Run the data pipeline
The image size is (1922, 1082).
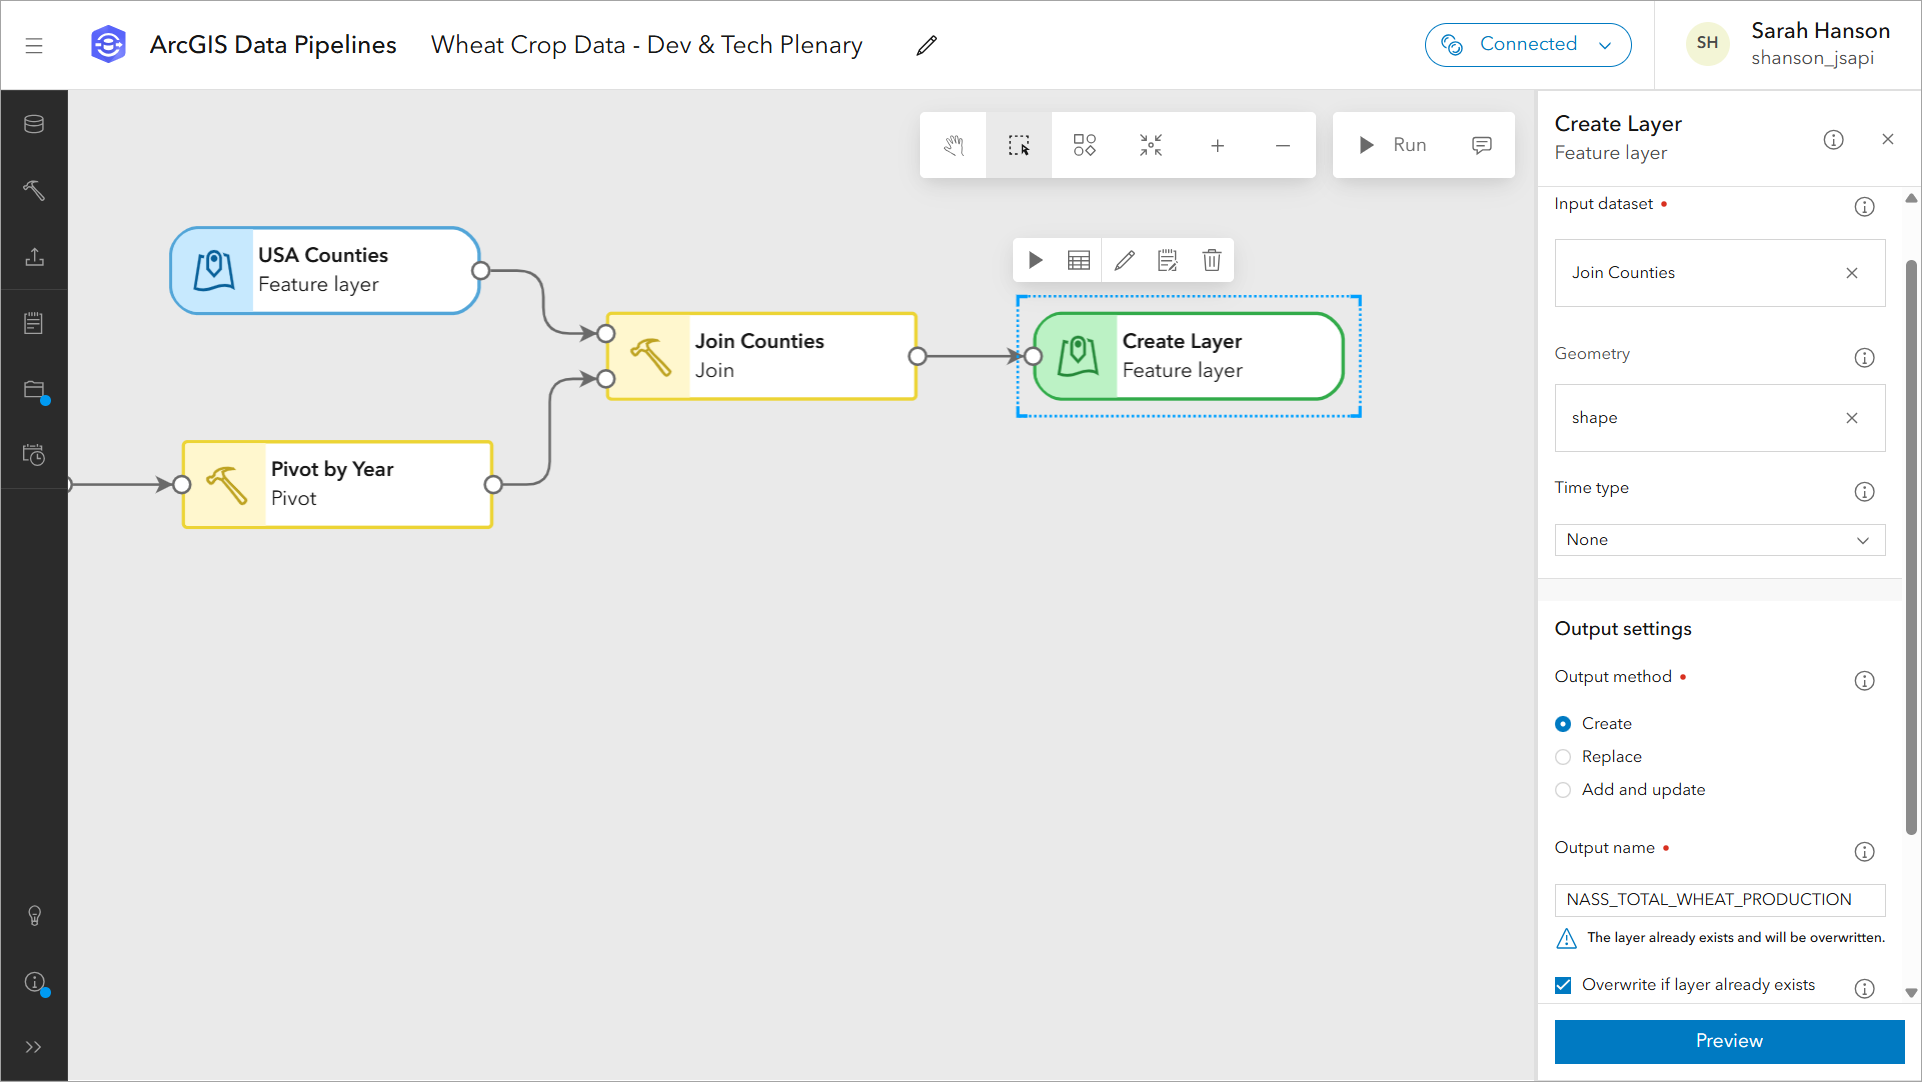[x=1394, y=145]
